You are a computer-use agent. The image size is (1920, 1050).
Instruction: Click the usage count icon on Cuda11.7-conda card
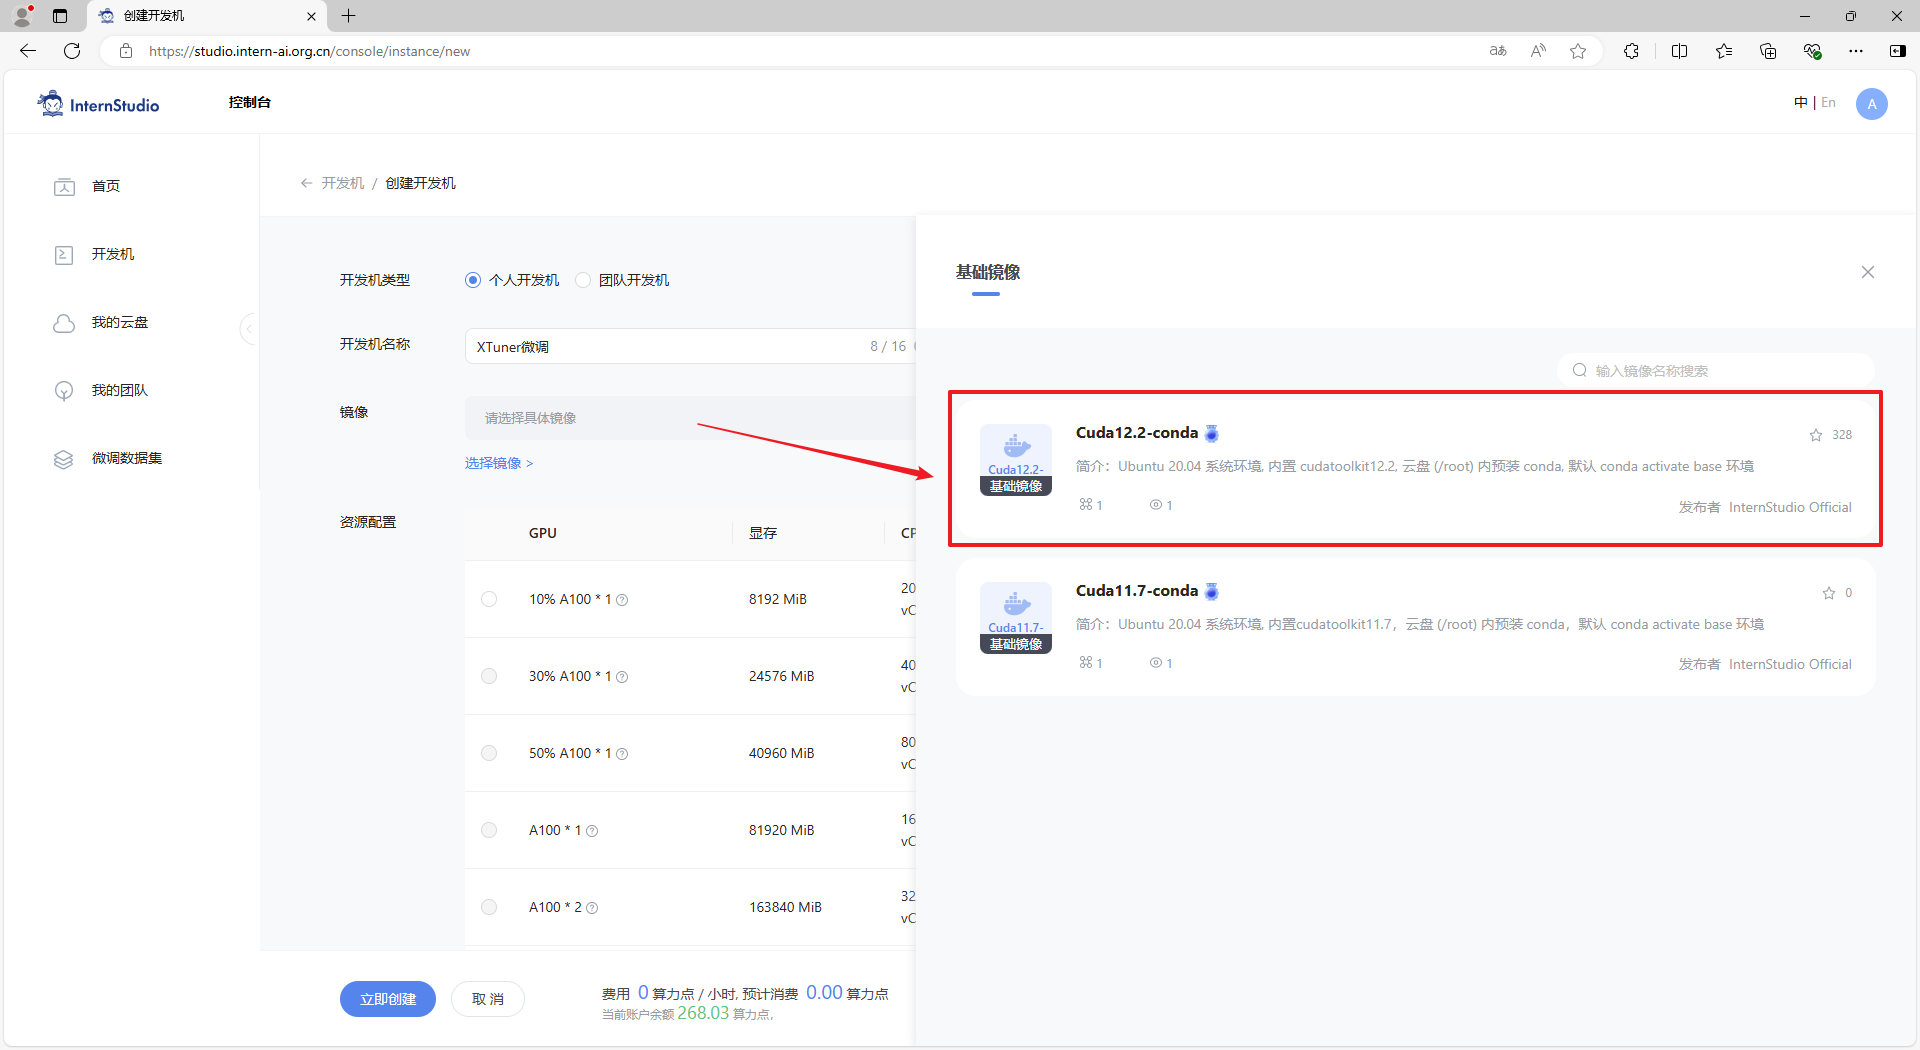tap(1086, 662)
